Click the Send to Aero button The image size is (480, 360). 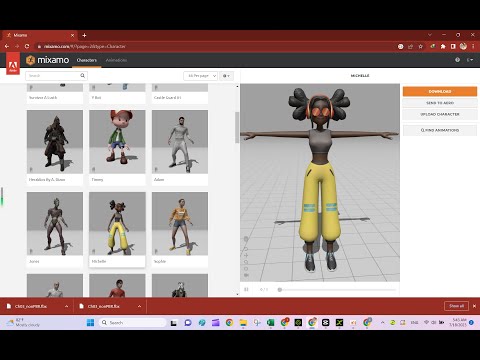pyautogui.click(x=440, y=103)
